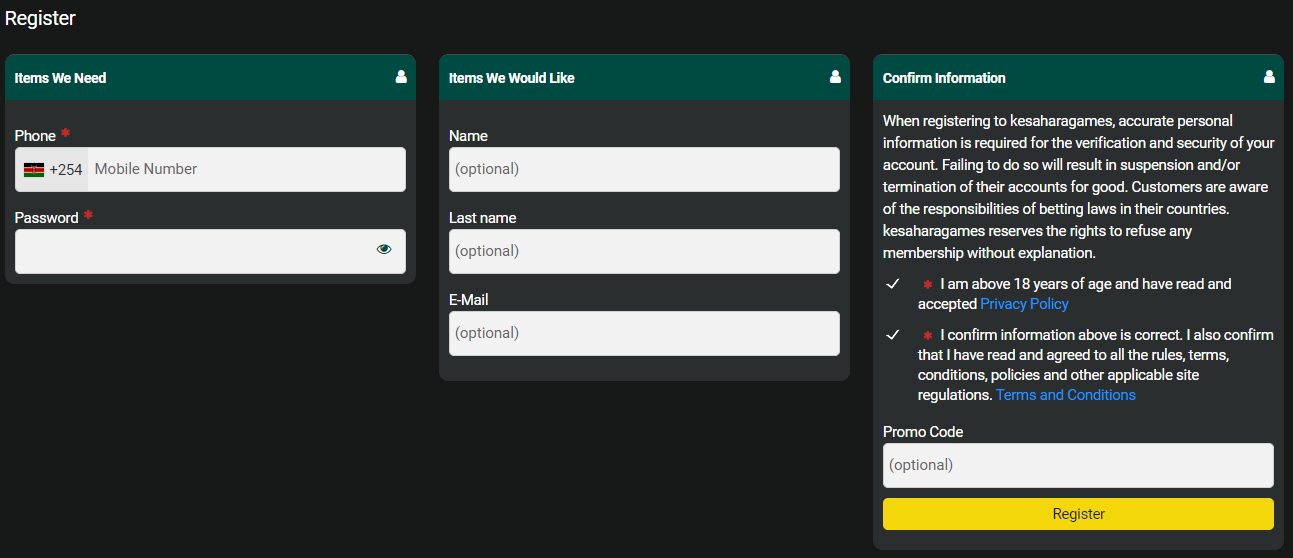Image resolution: width=1293 pixels, height=558 pixels.
Task: Click the Phone field label
Action: [35, 136]
